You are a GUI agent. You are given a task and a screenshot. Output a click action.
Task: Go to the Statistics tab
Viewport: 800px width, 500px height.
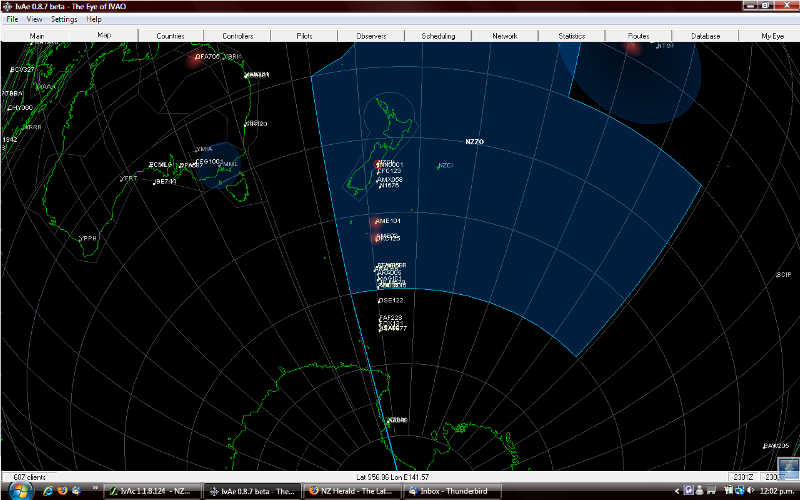point(571,36)
